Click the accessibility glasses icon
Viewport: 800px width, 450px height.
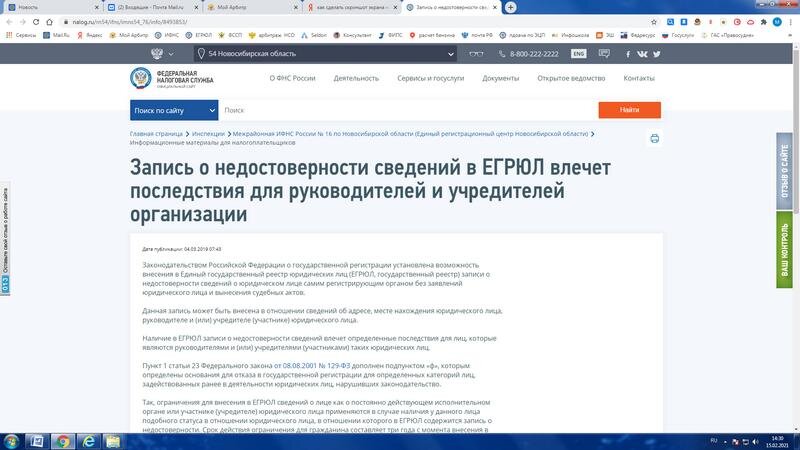pyautogui.click(x=476, y=54)
